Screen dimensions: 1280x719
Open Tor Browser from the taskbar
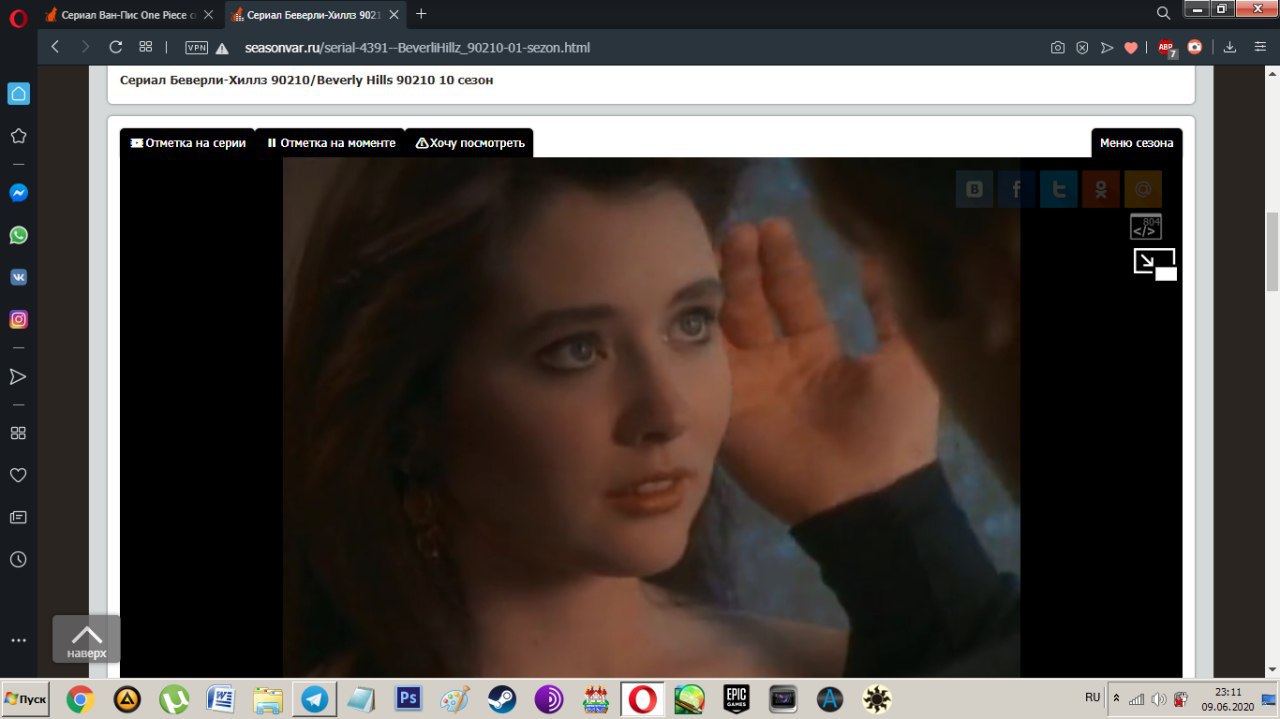click(x=549, y=699)
